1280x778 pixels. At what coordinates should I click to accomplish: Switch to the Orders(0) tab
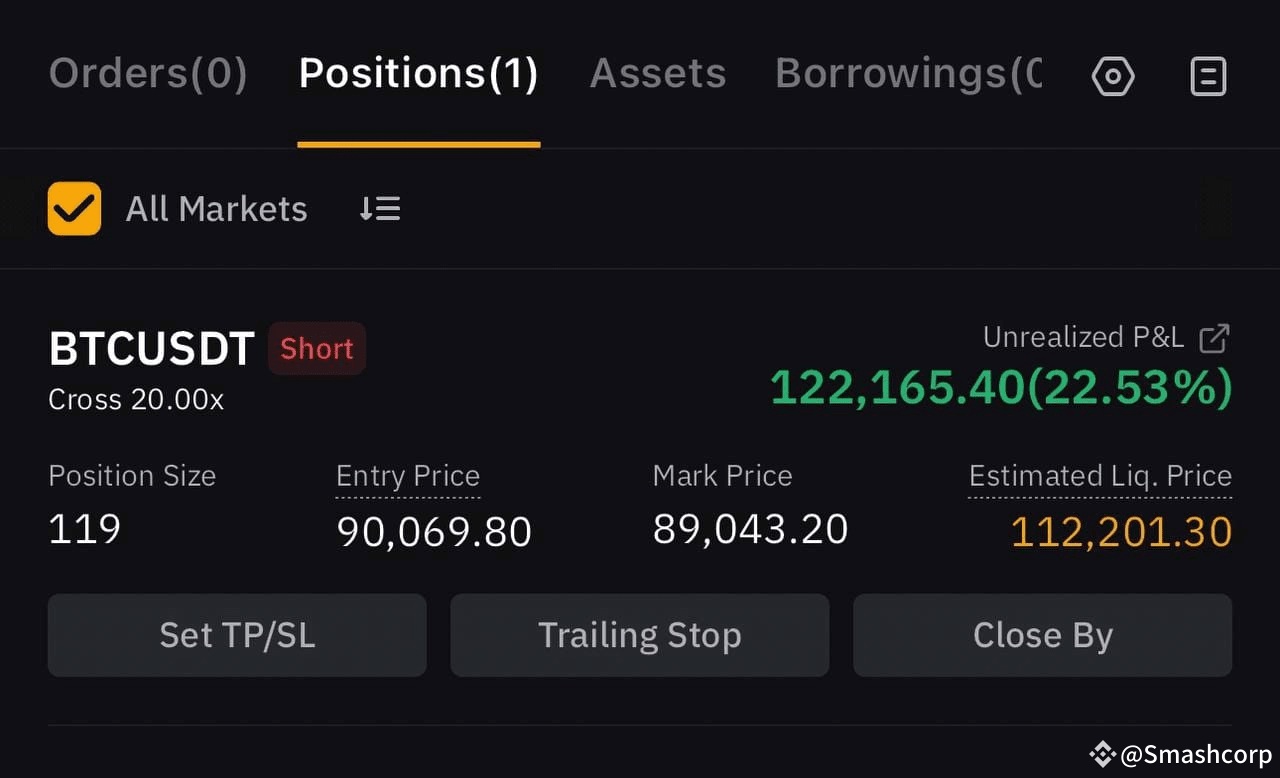148,74
